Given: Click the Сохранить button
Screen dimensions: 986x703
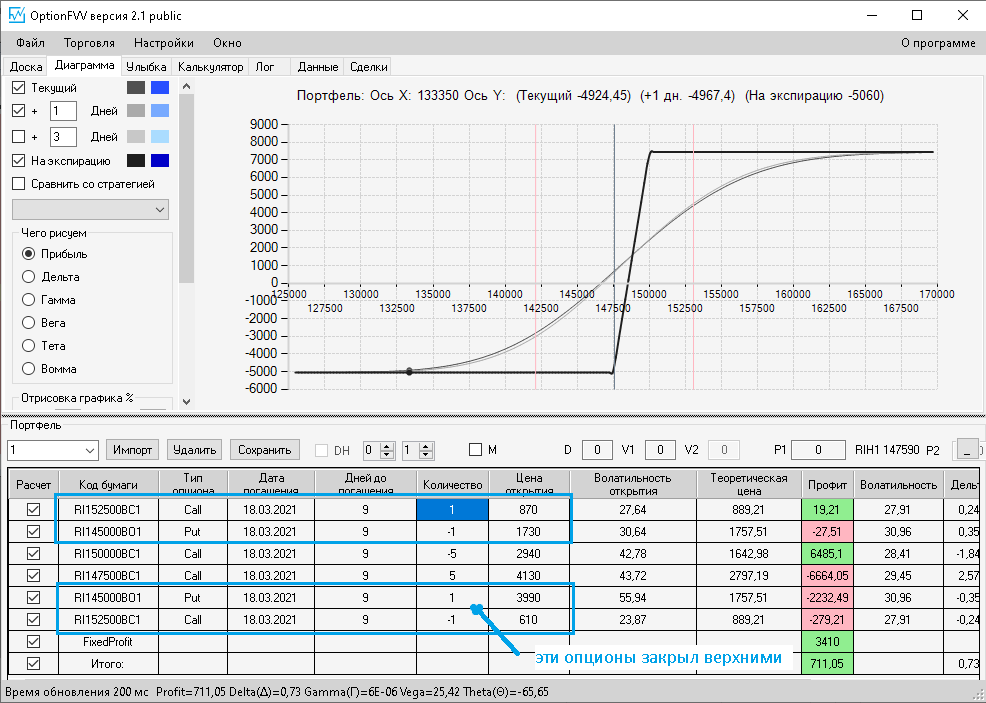Looking at the screenshot, I should pos(265,450).
